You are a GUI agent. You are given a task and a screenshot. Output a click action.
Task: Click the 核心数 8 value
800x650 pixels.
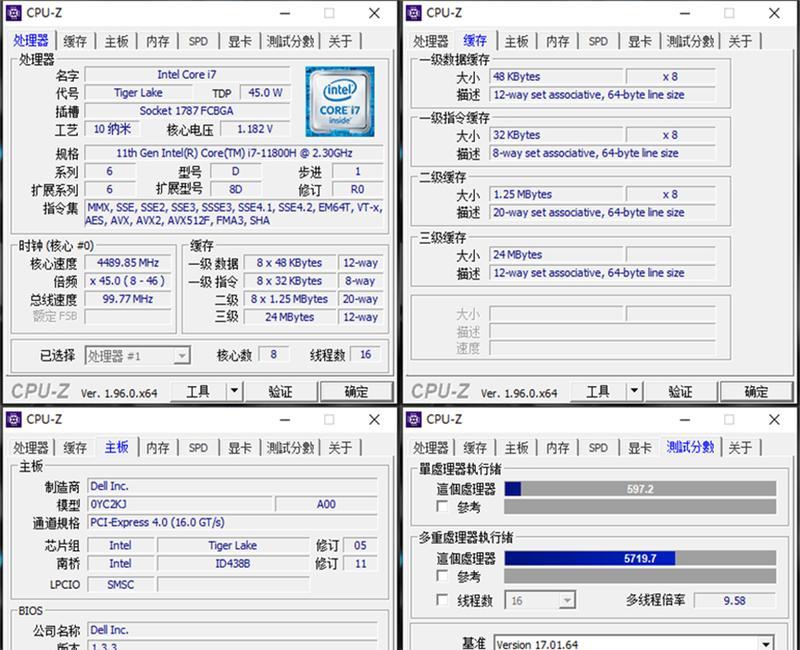[x=274, y=355]
